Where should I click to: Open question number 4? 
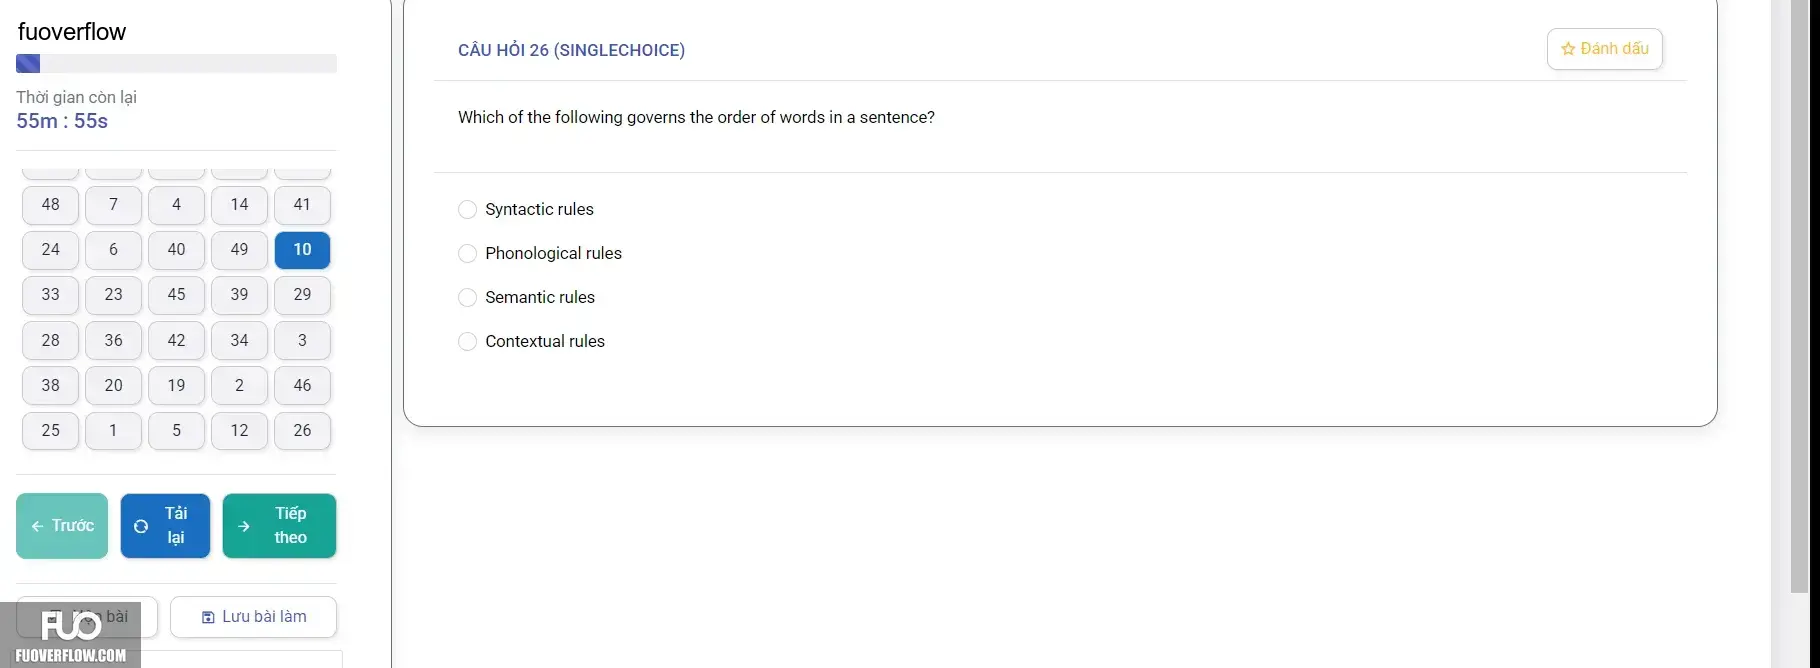[176, 205]
